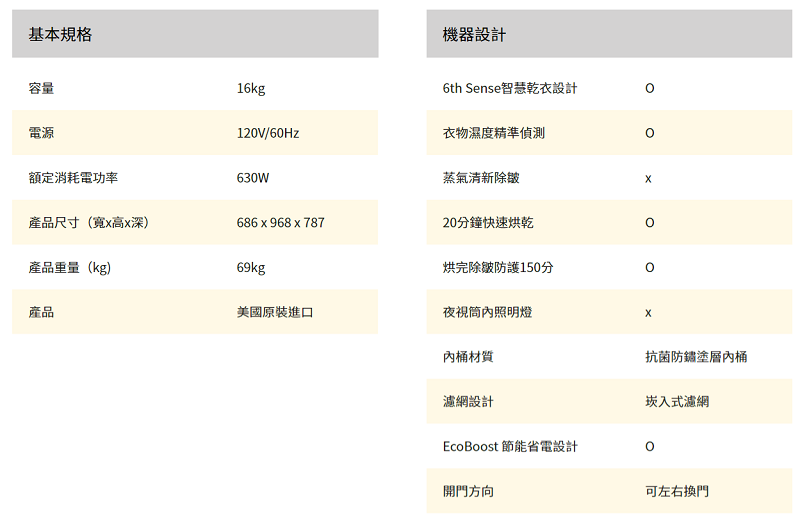Click the 機器設計 section header
The image size is (800, 525).
click(474, 35)
